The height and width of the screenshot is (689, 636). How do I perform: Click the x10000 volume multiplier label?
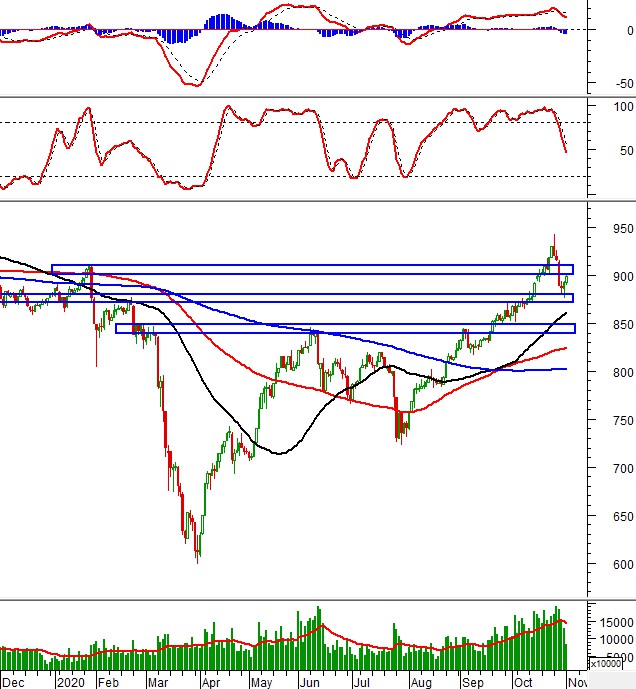point(605,663)
